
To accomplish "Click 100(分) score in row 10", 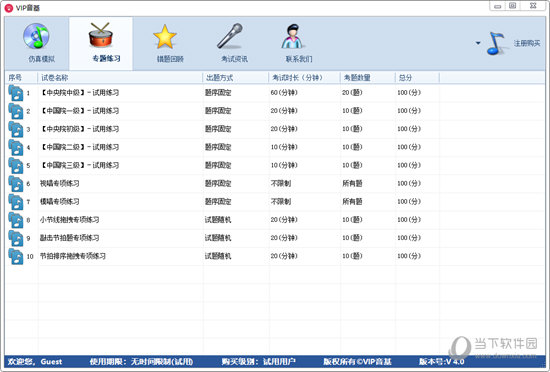I will 409,256.
